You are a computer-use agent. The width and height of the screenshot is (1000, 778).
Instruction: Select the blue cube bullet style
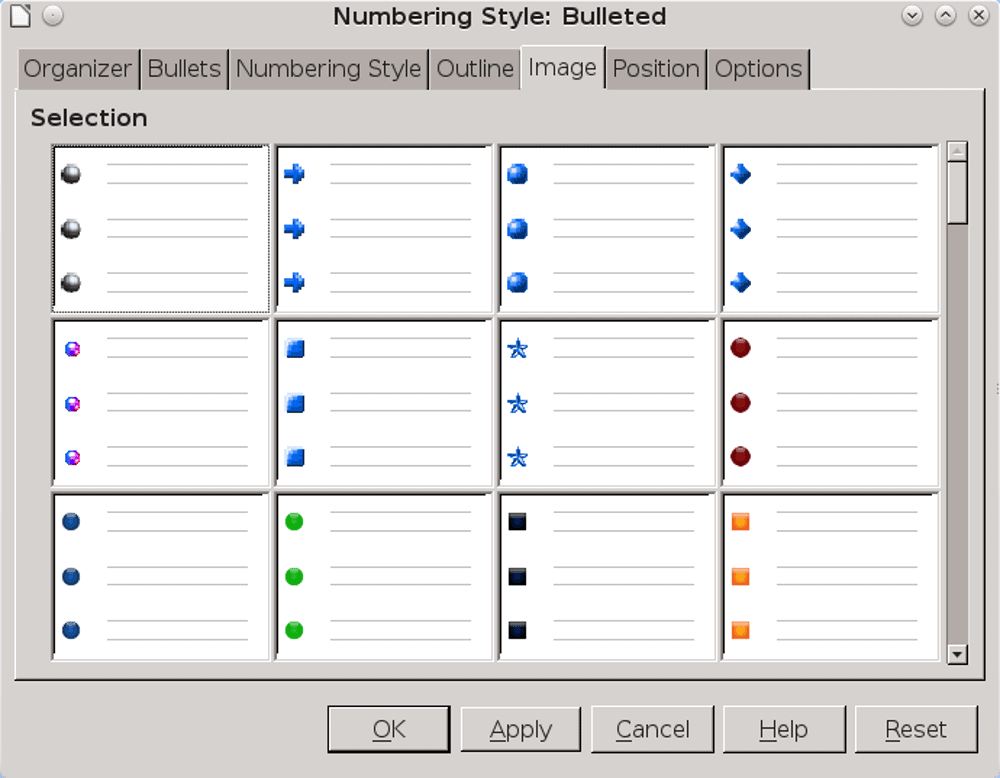[382, 403]
